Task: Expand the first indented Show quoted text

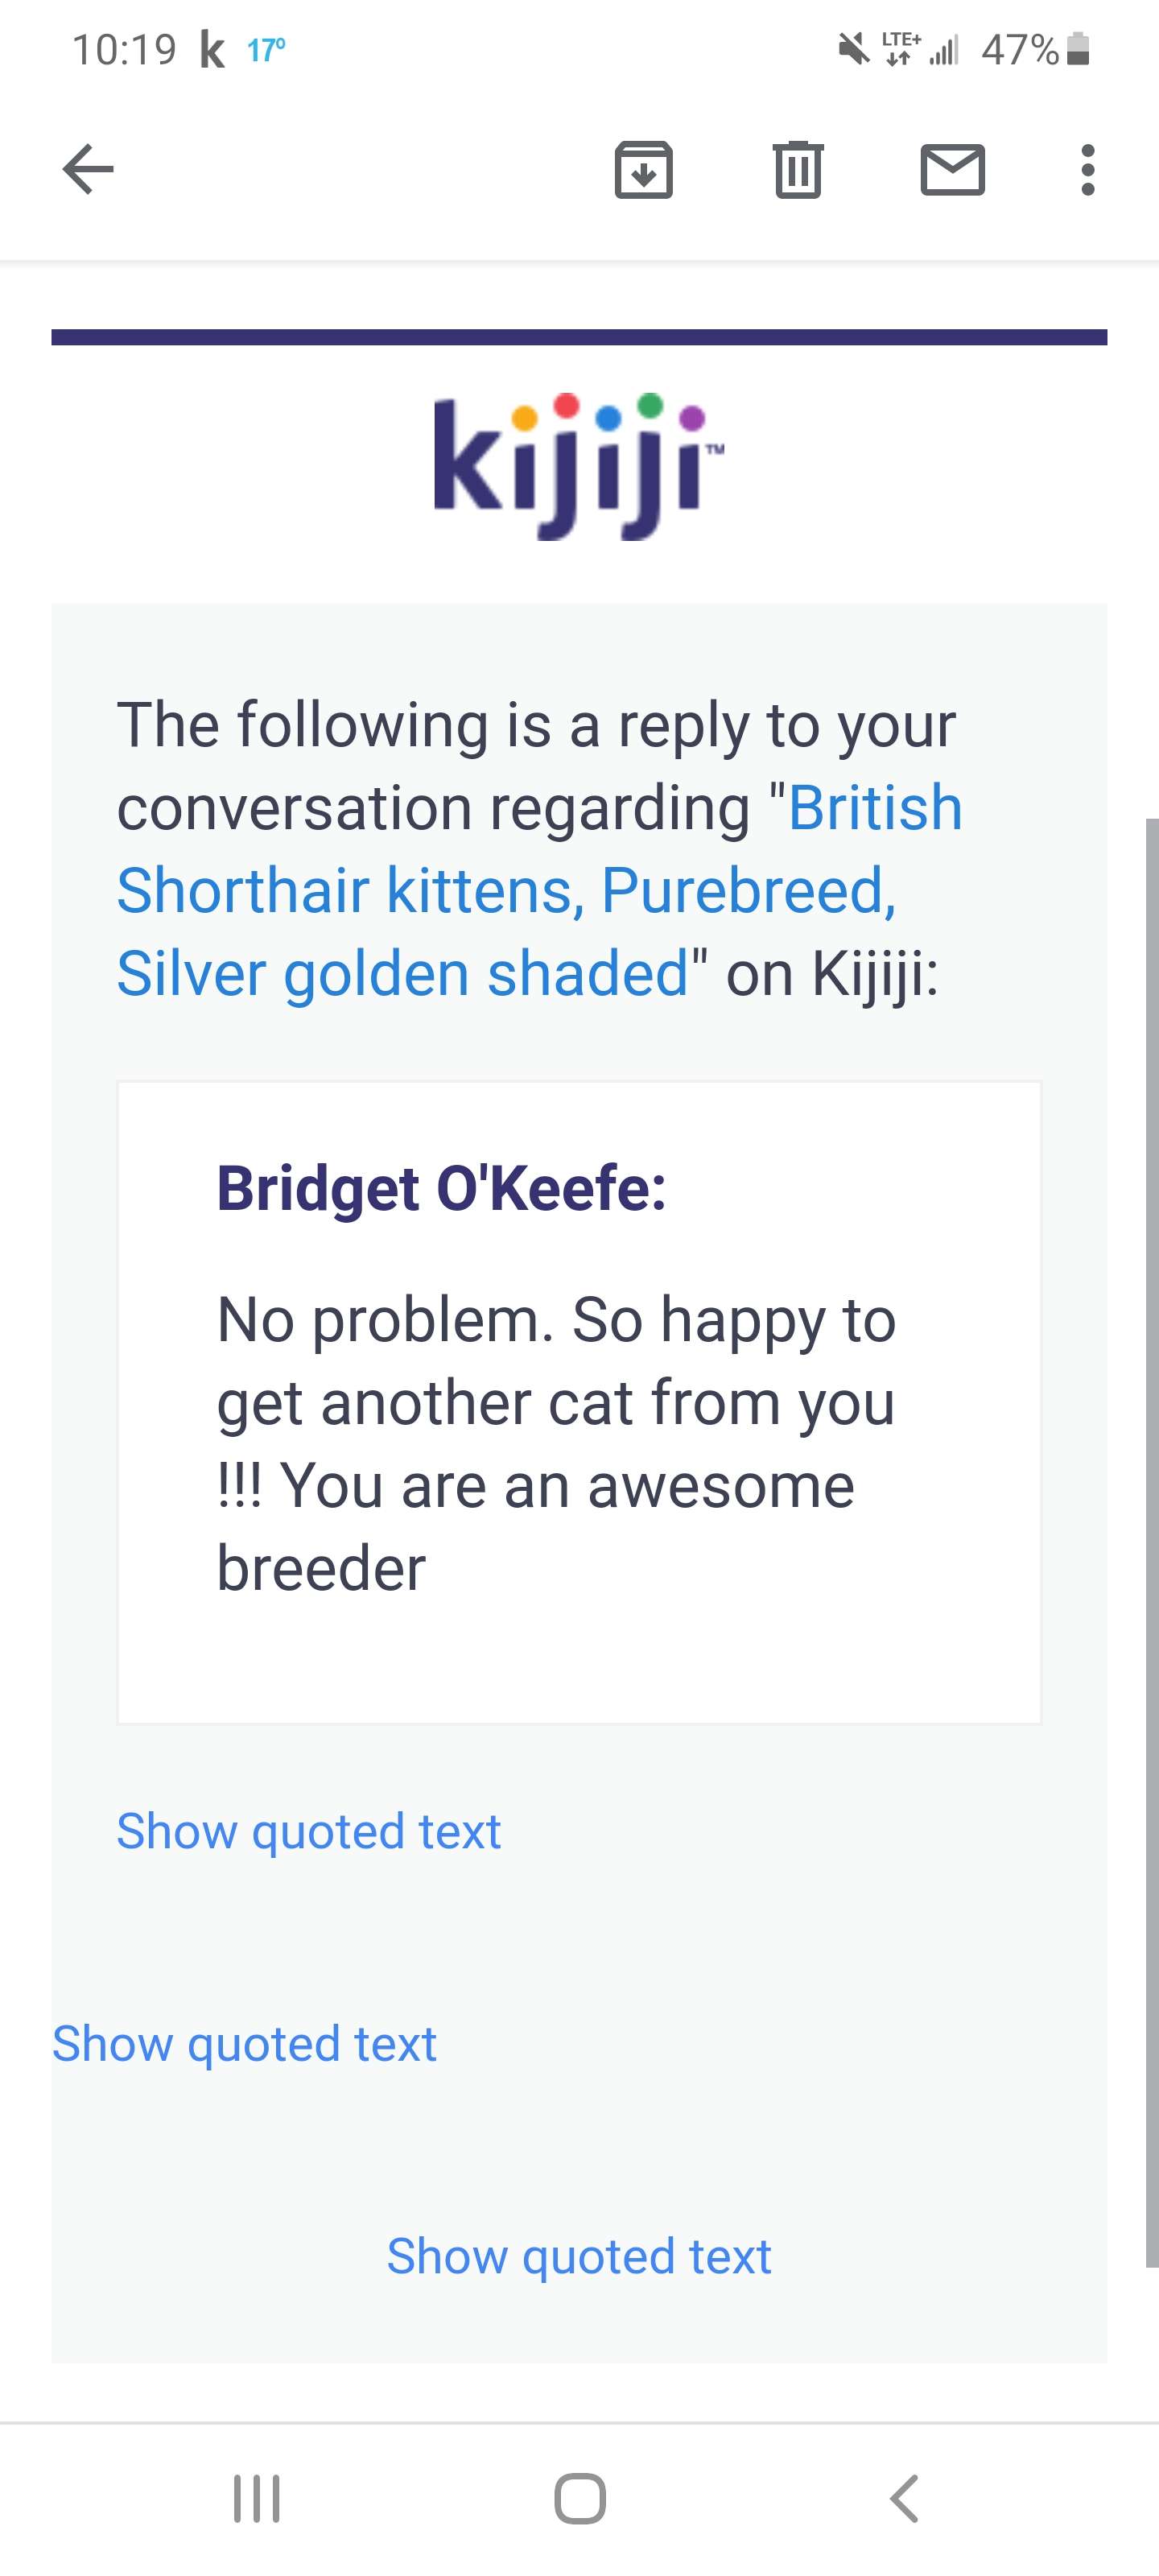Action: click(308, 1831)
